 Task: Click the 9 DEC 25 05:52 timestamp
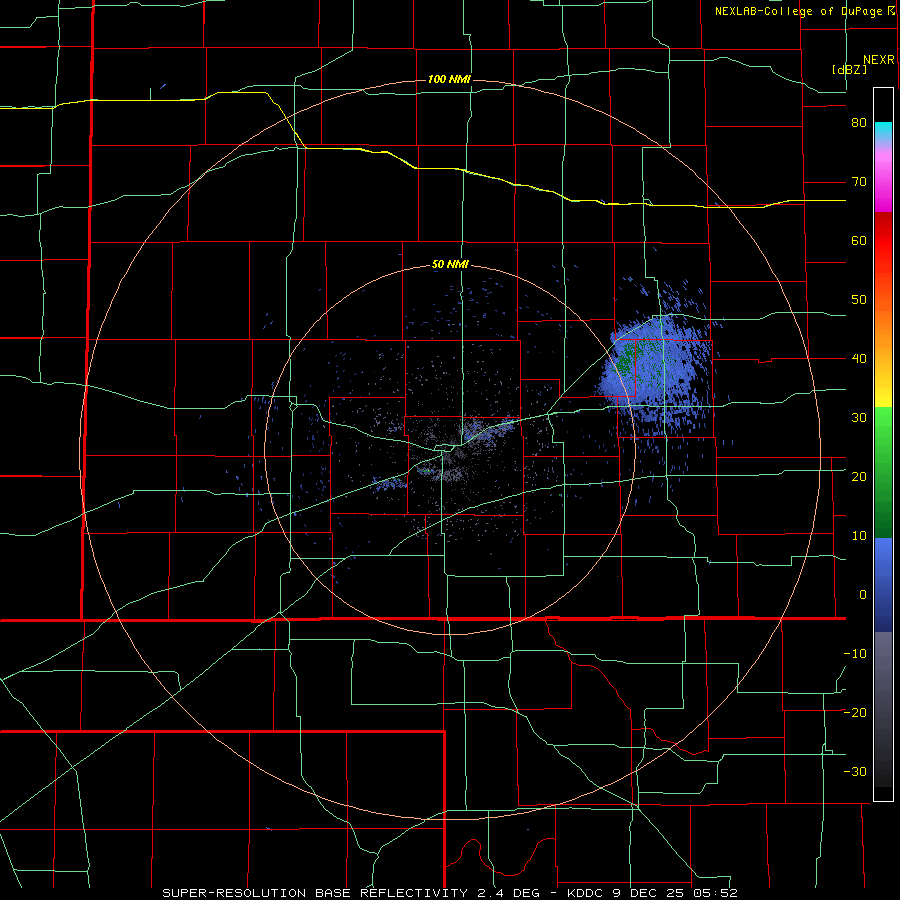pyautogui.click(x=677, y=893)
